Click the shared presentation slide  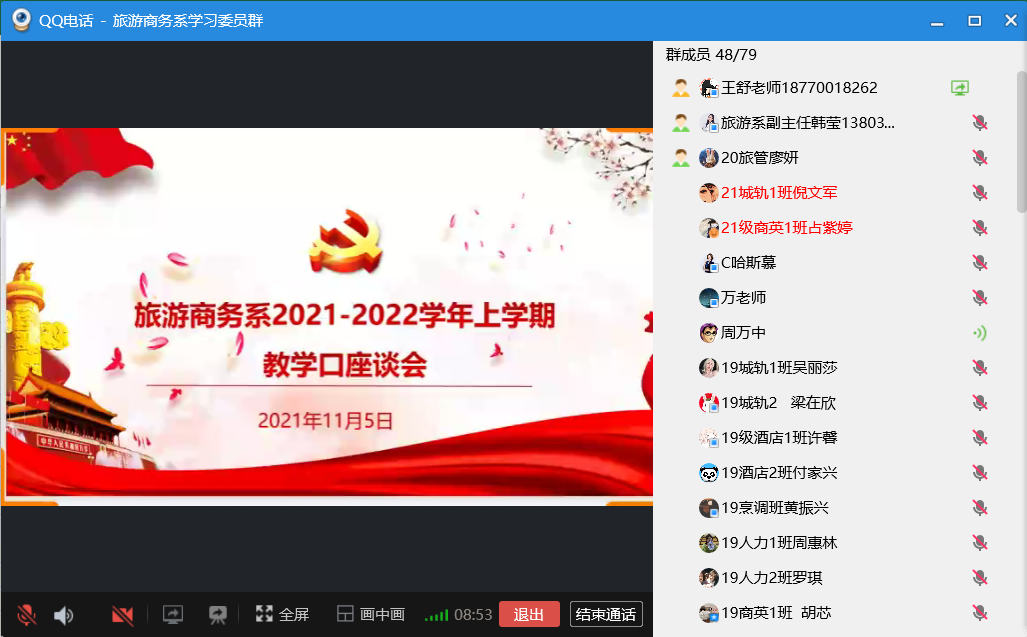[327, 315]
